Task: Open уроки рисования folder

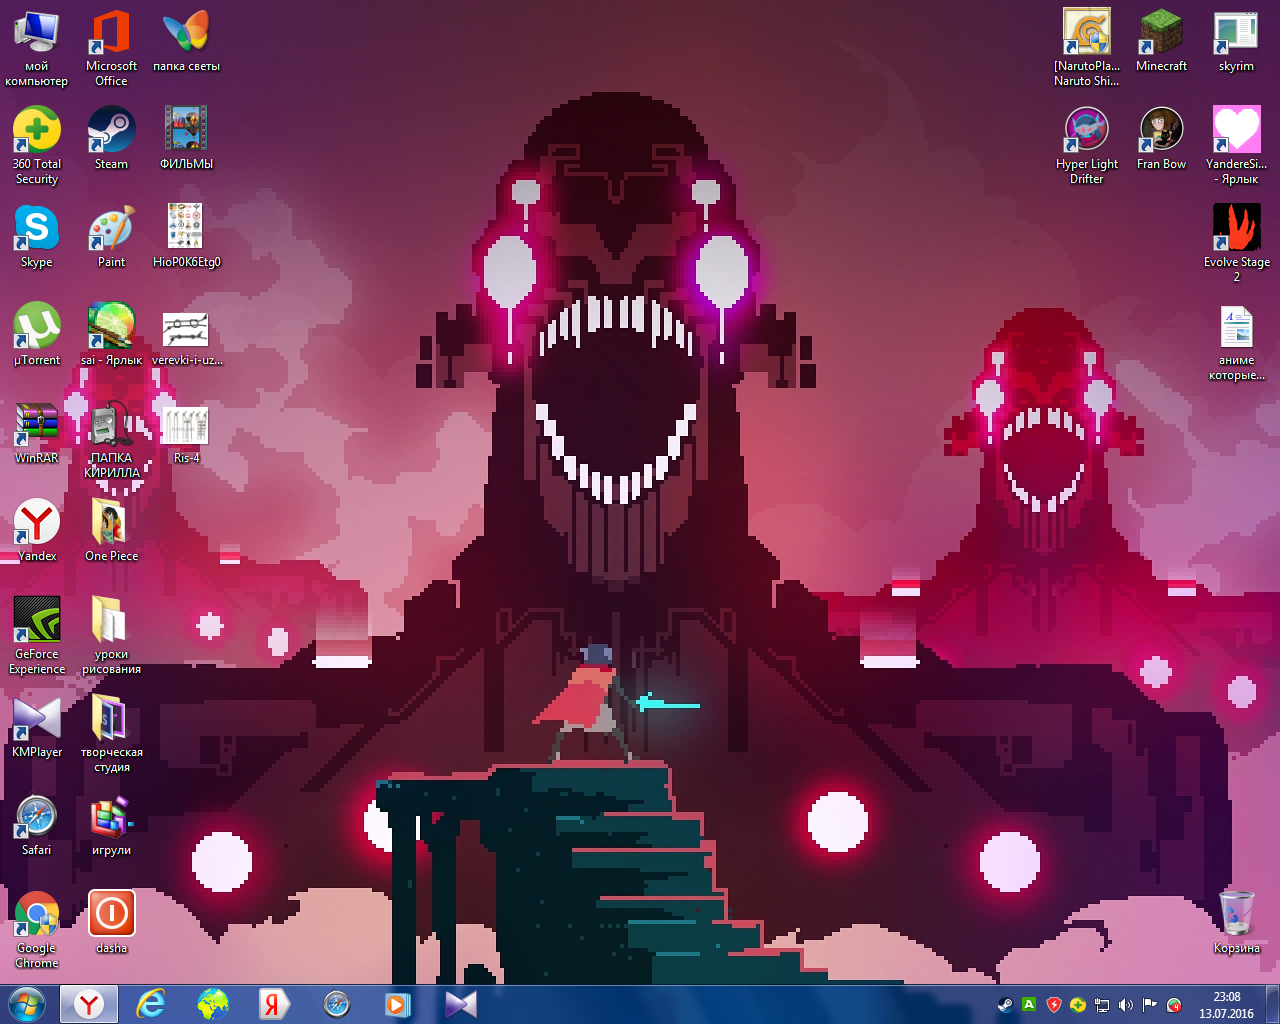Action: click(x=111, y=636)
